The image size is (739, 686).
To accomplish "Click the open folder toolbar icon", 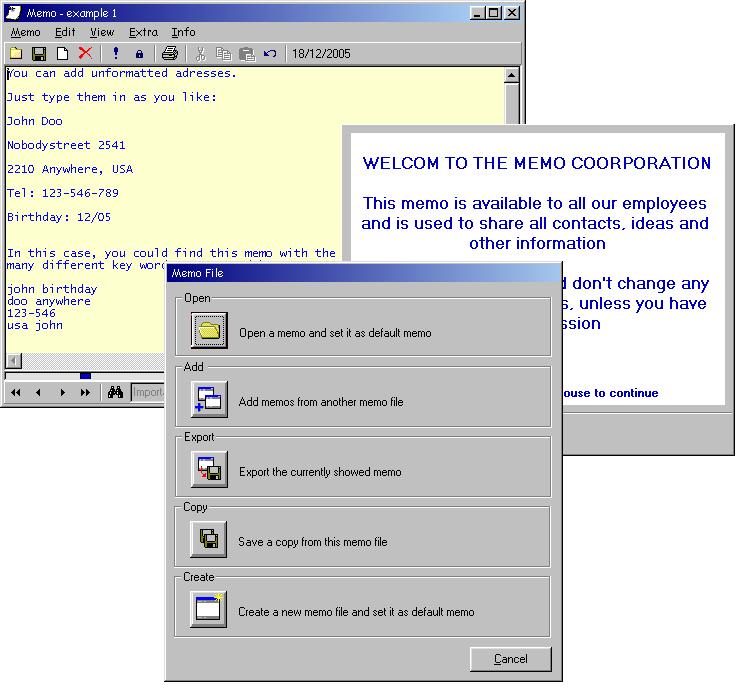I will point(17,53).
